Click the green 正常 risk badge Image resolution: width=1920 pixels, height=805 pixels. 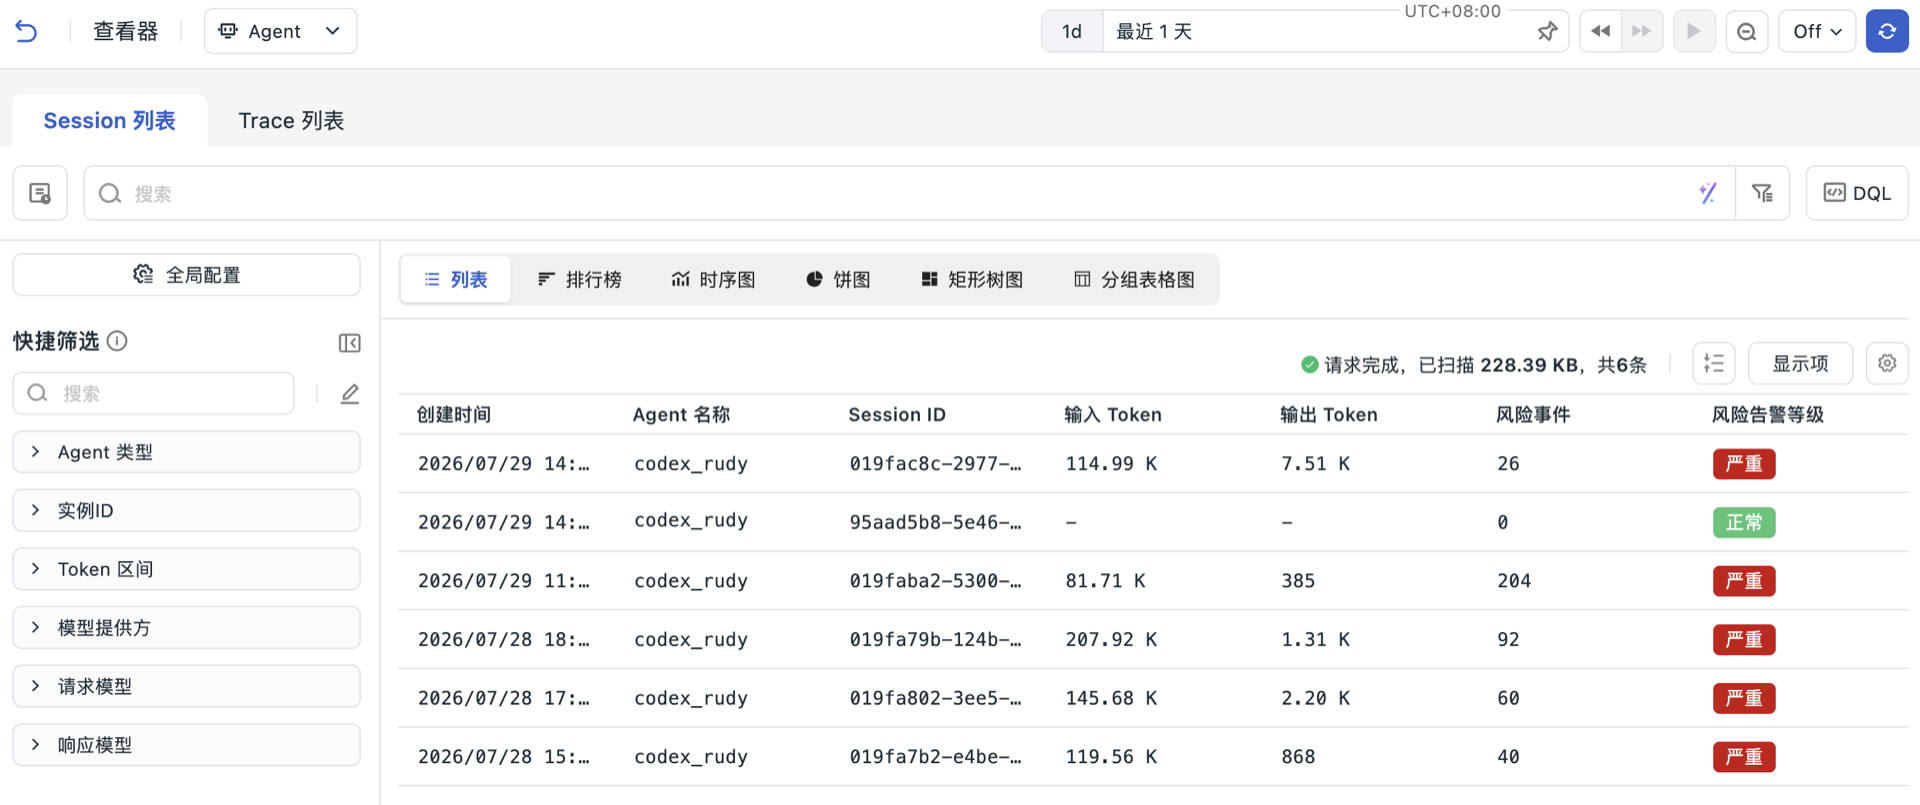click(x=1744, y=522)
